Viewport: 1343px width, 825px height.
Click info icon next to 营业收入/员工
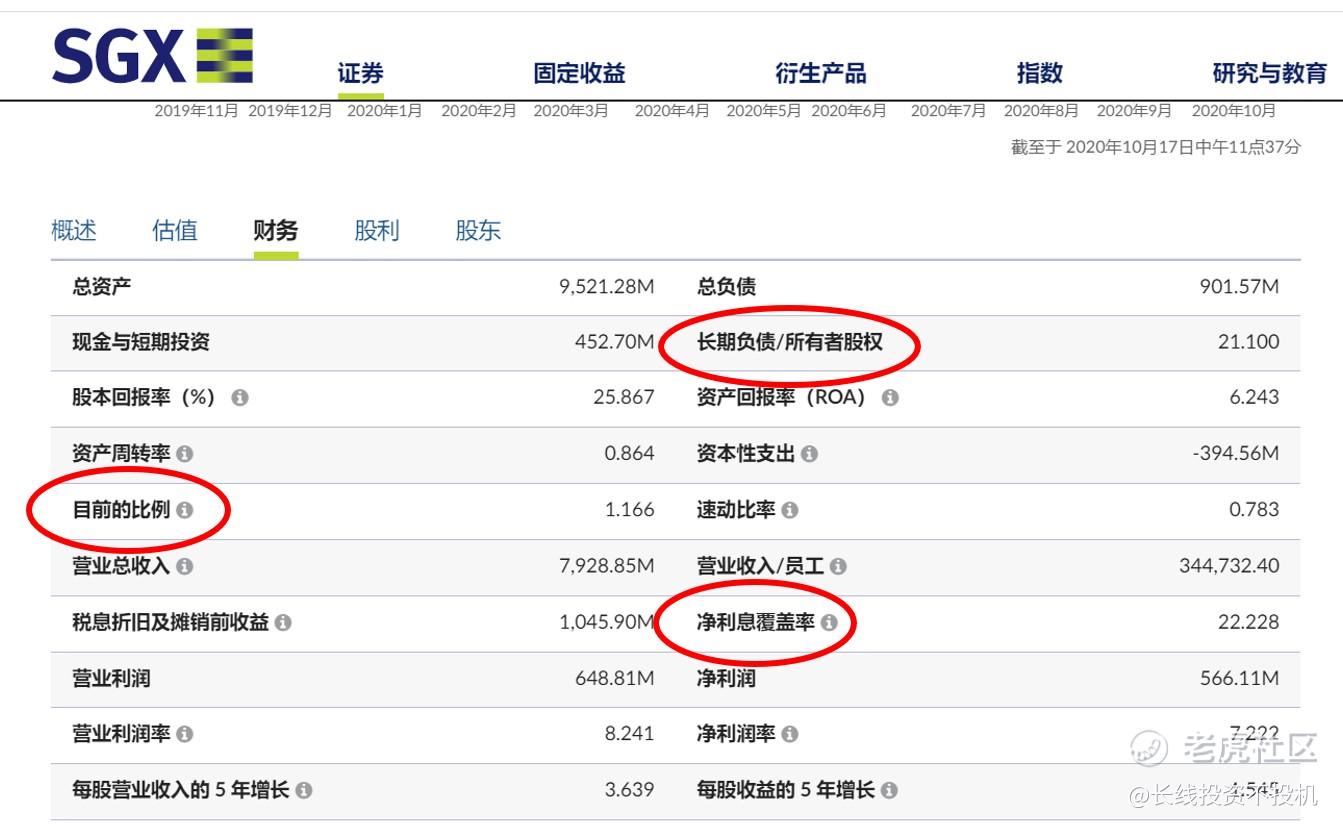point(838,567)
